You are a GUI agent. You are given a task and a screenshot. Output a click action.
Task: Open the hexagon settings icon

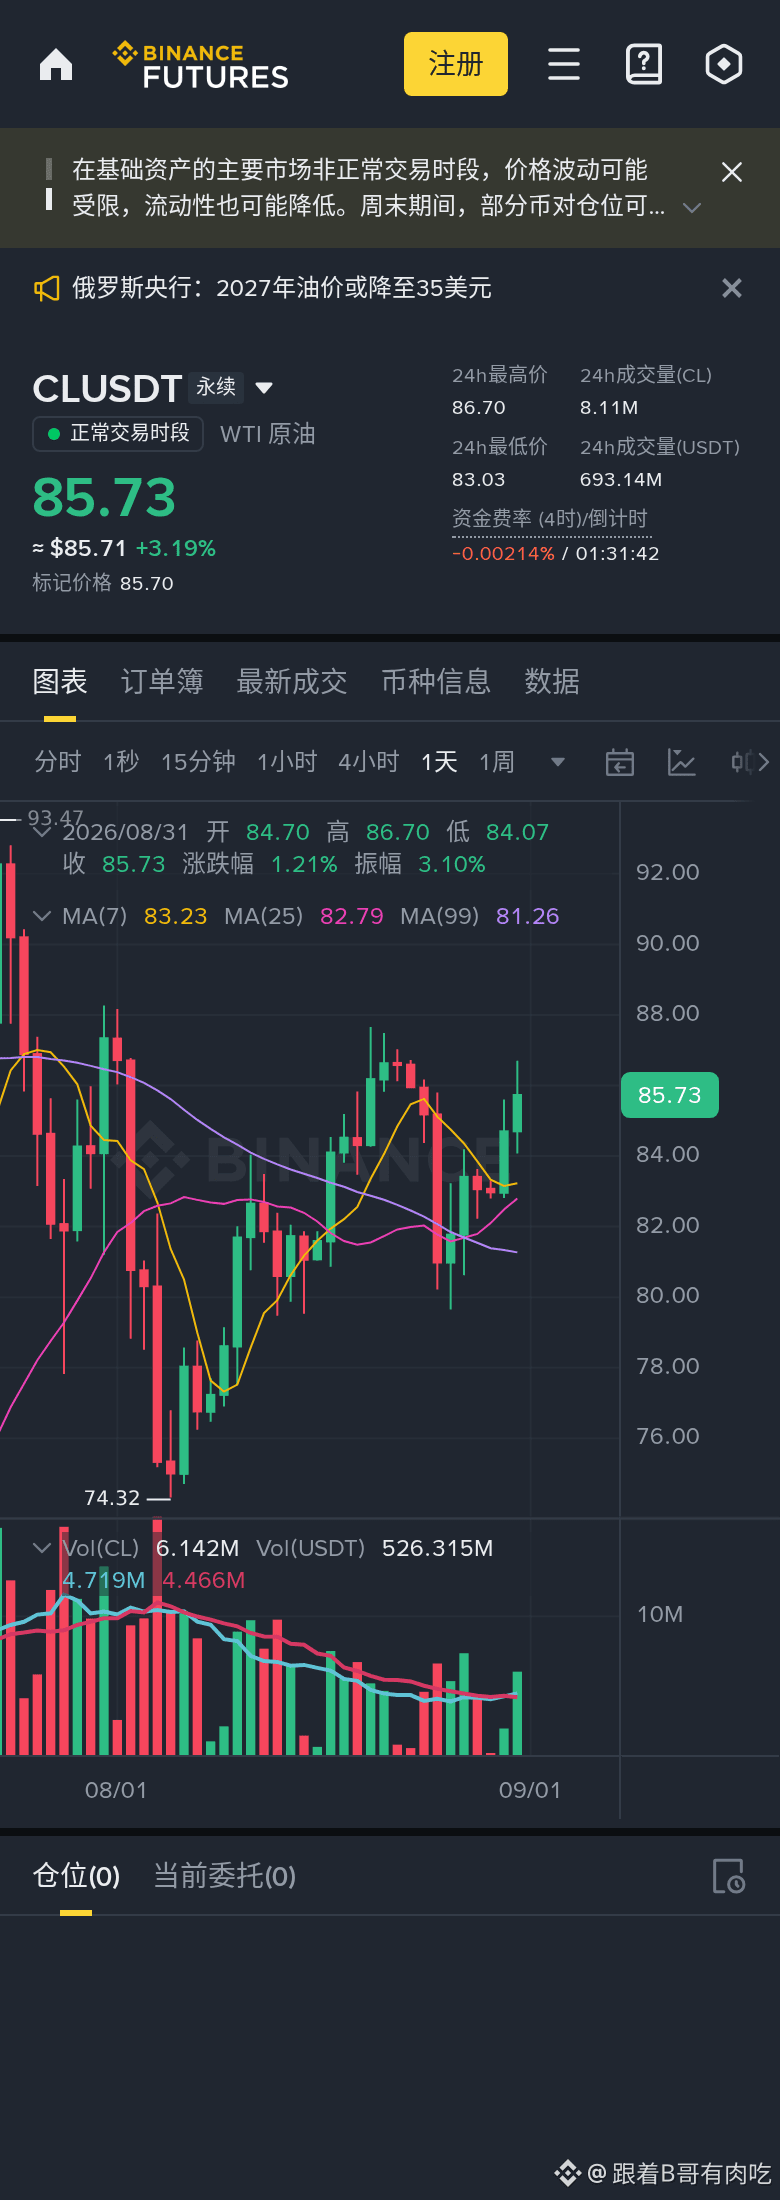pyautogui.click(x=724, y=64)
